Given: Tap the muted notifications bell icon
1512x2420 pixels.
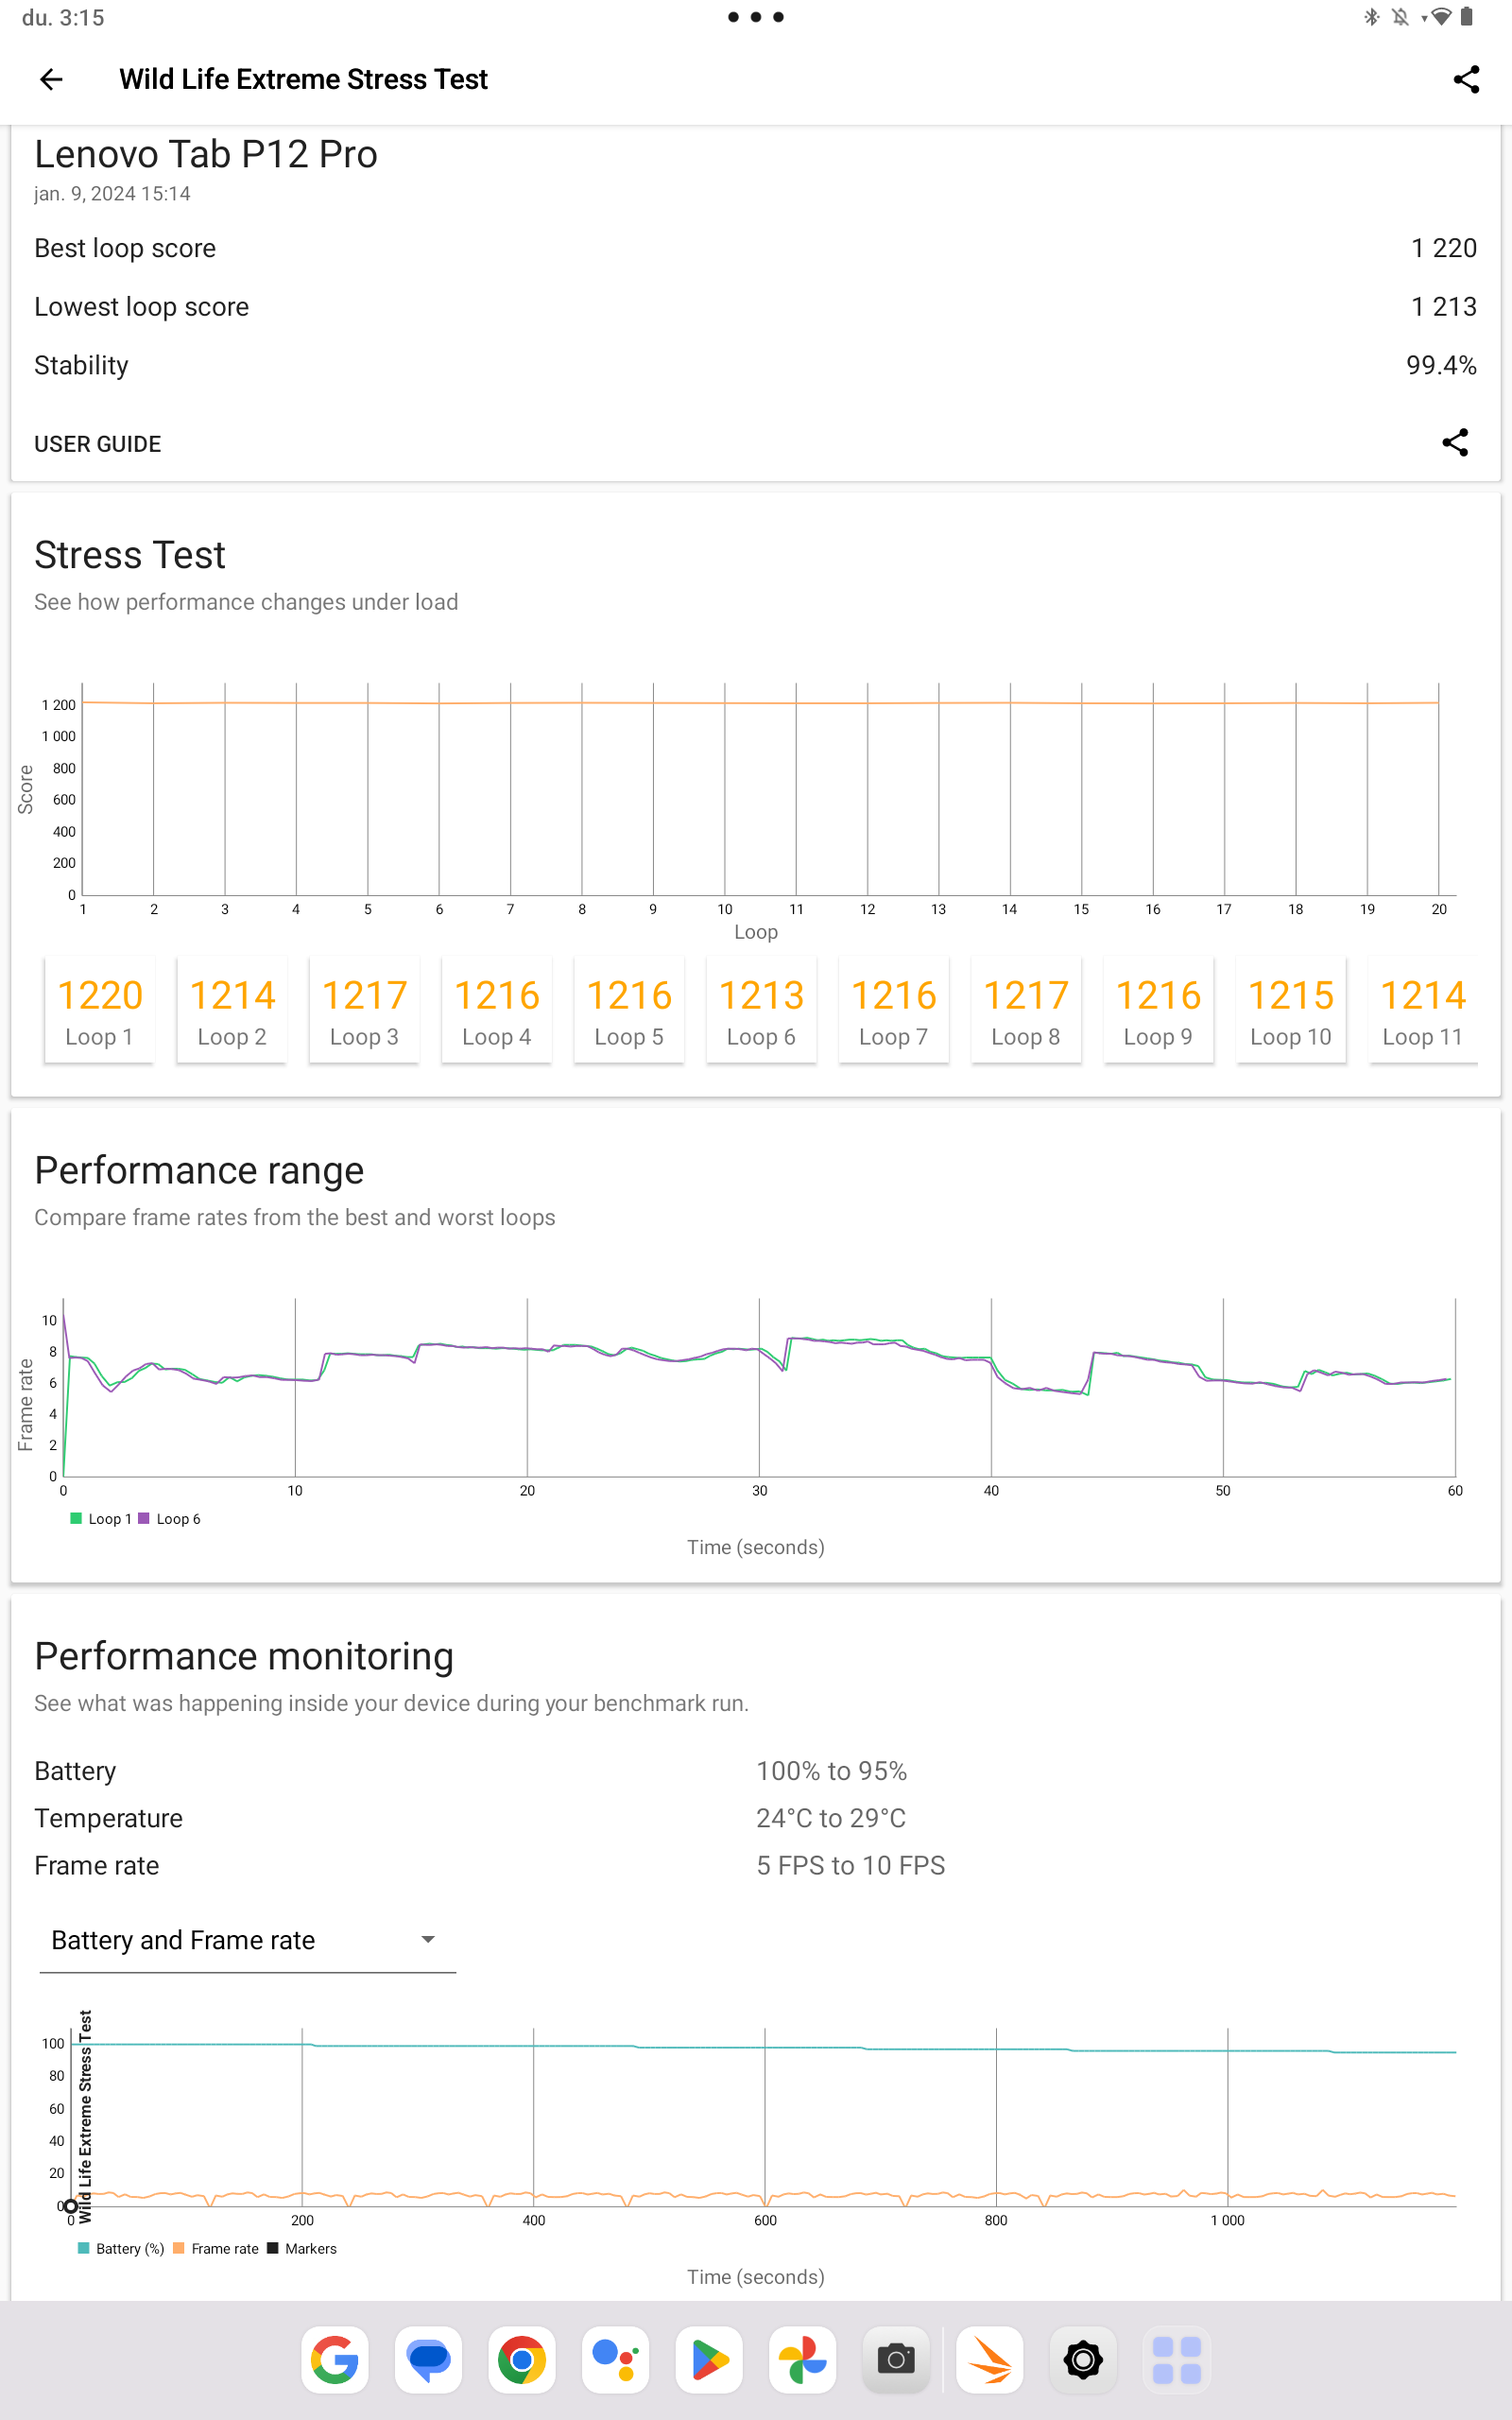Looking at the screenshot, I should point(1400,17).
